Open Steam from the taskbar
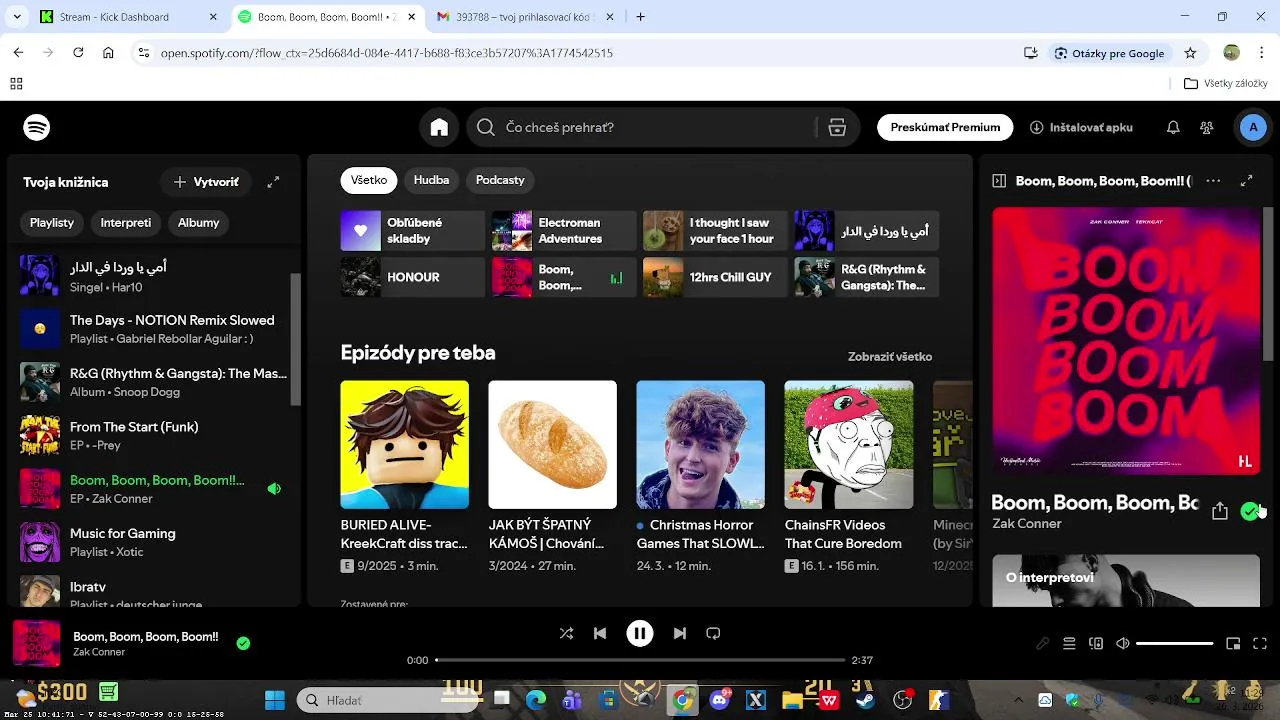 point(865,700)
